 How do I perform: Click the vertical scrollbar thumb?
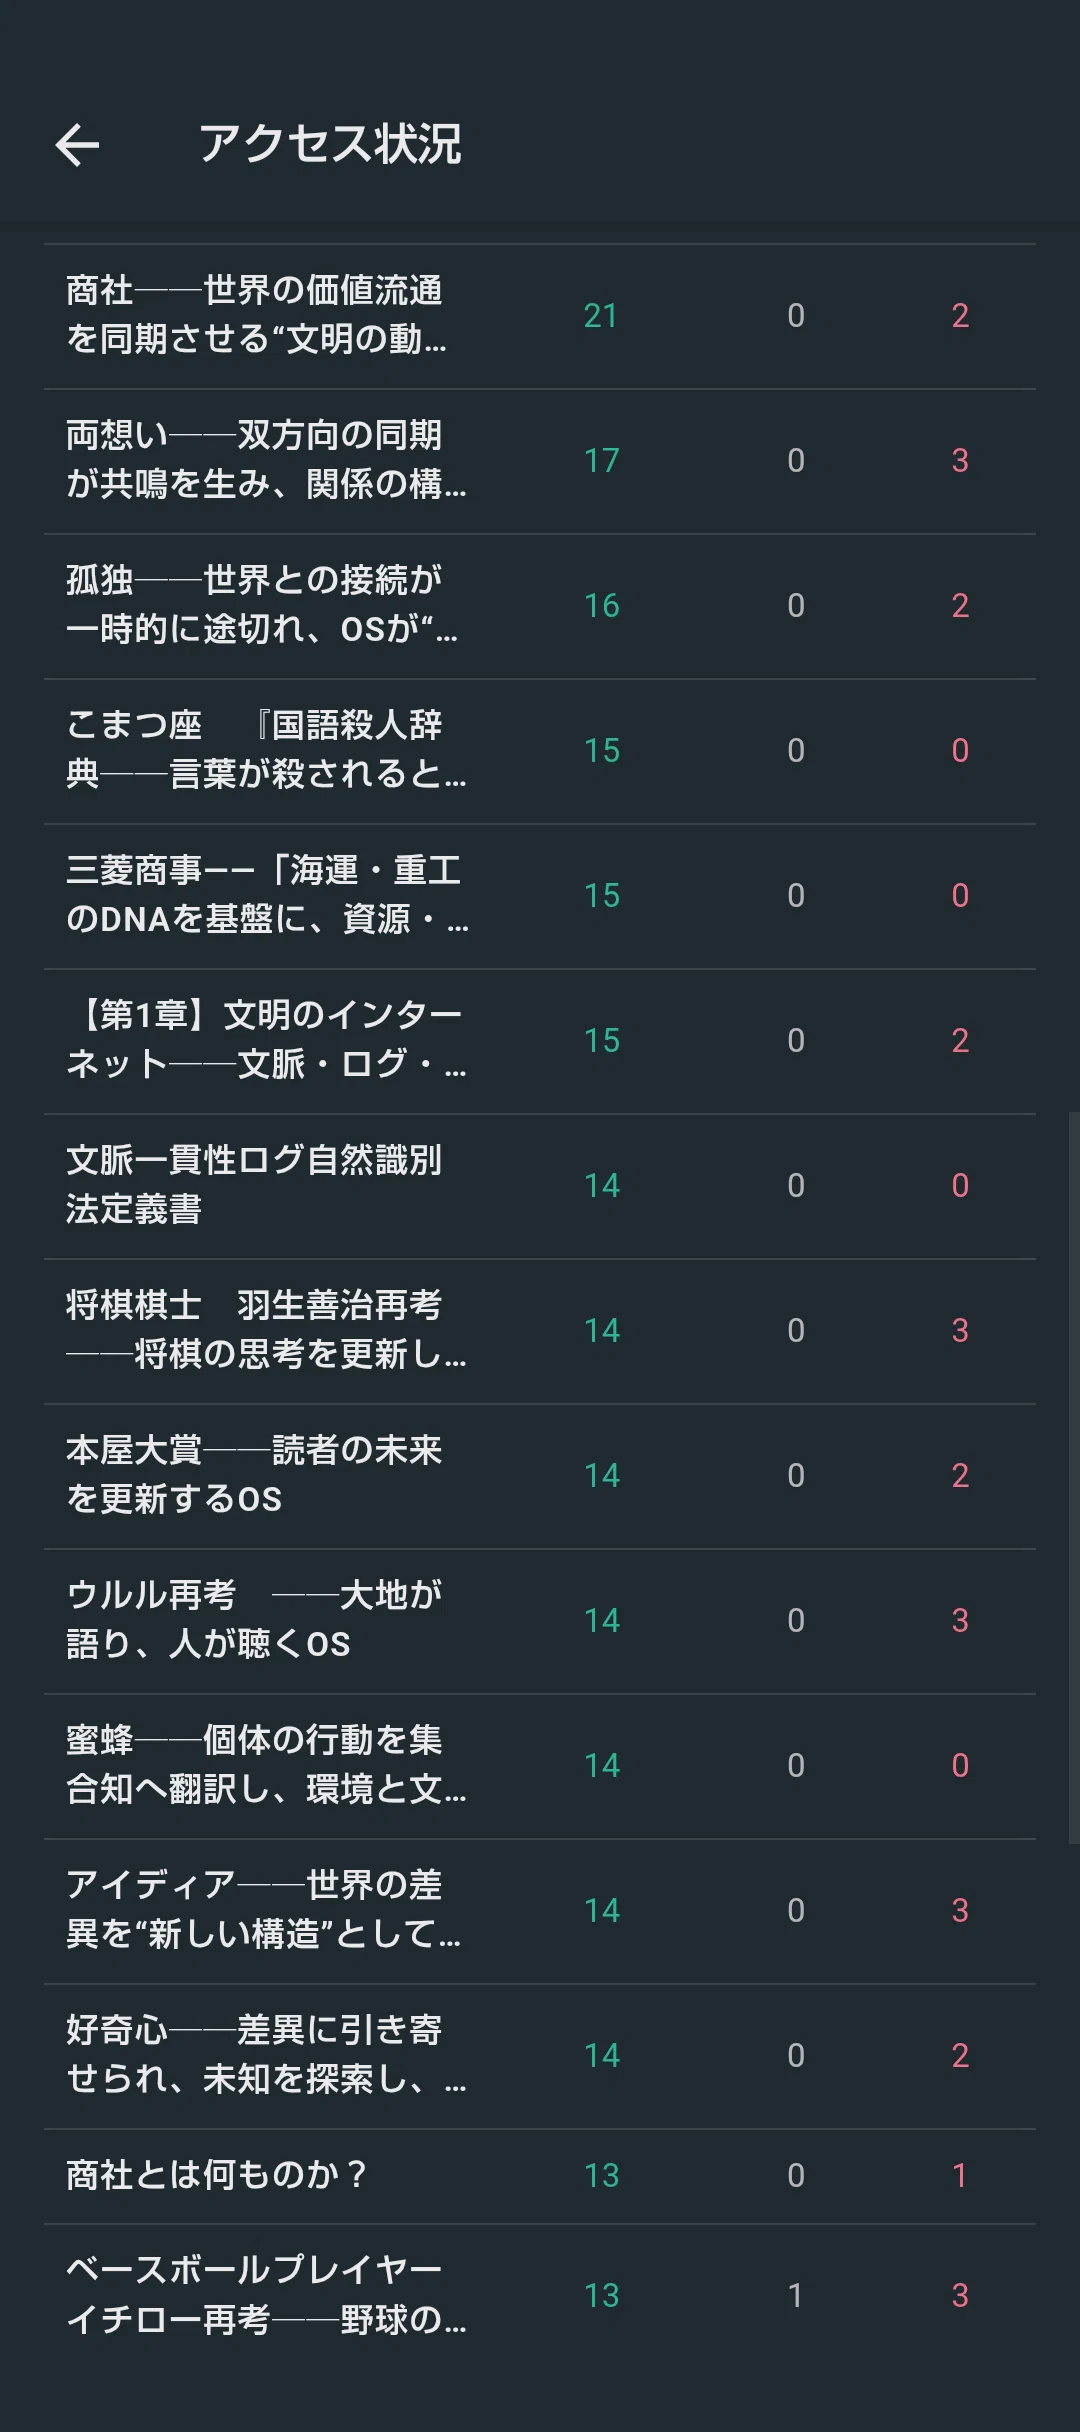(x=1074, y=1478)
